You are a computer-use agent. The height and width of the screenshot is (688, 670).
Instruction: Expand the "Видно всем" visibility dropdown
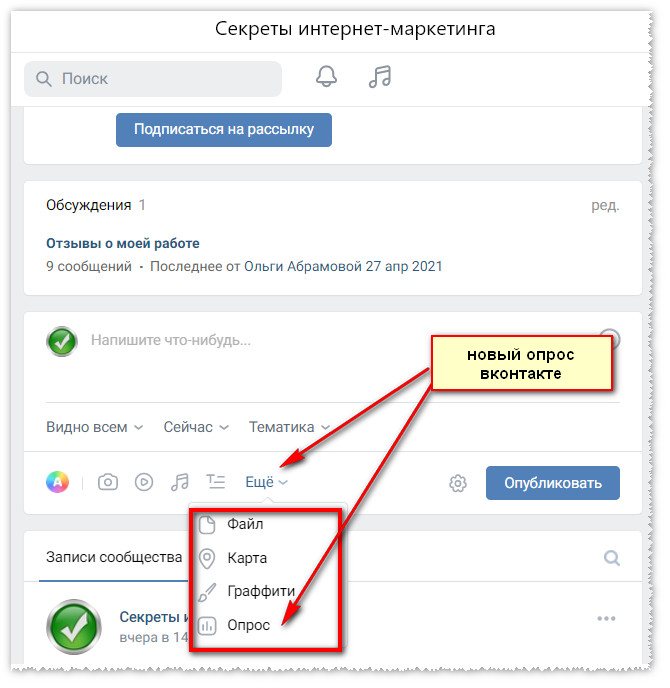(95, 428)
